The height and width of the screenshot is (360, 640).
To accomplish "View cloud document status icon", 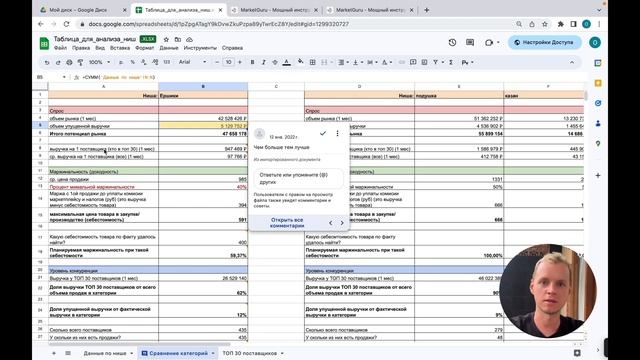I will [x=189, y=40].
